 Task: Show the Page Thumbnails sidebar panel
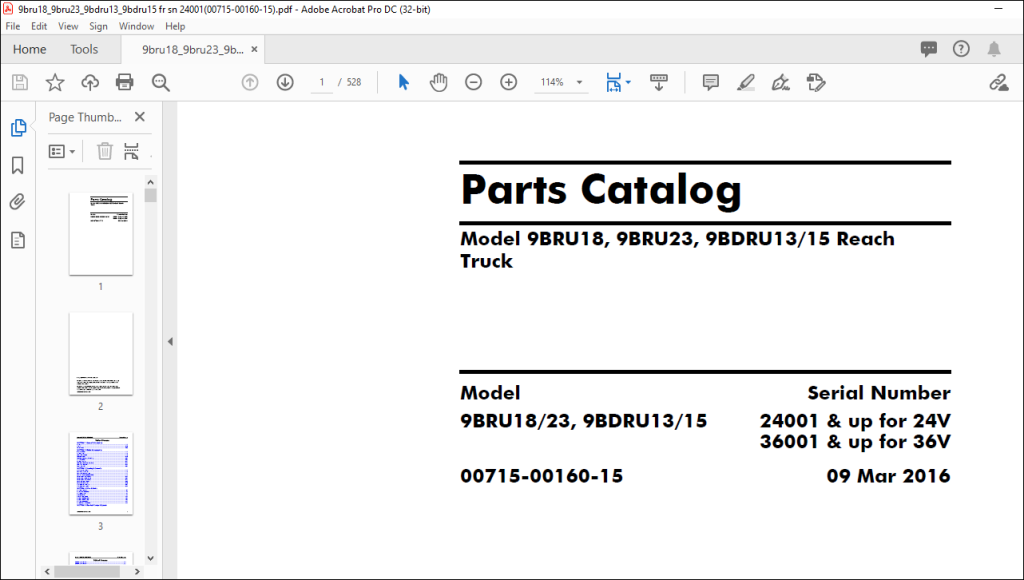tap(18, 127)
